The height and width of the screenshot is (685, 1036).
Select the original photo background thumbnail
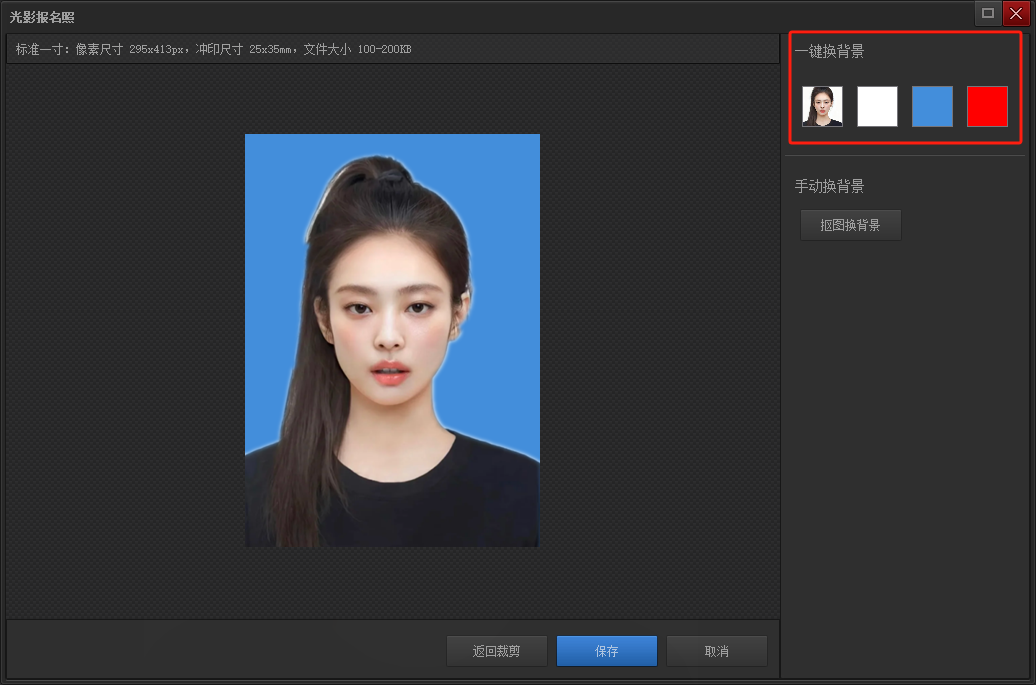tap(822, 106)
